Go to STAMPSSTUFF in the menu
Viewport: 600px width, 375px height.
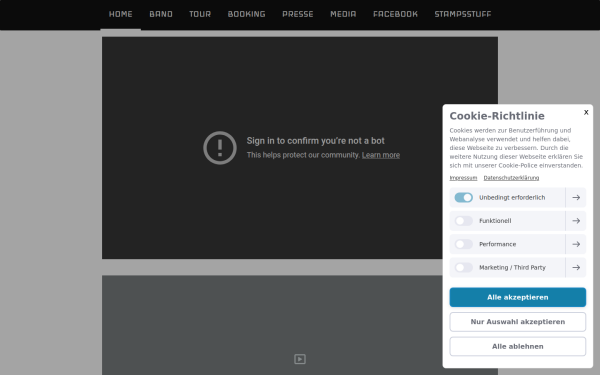463,14
